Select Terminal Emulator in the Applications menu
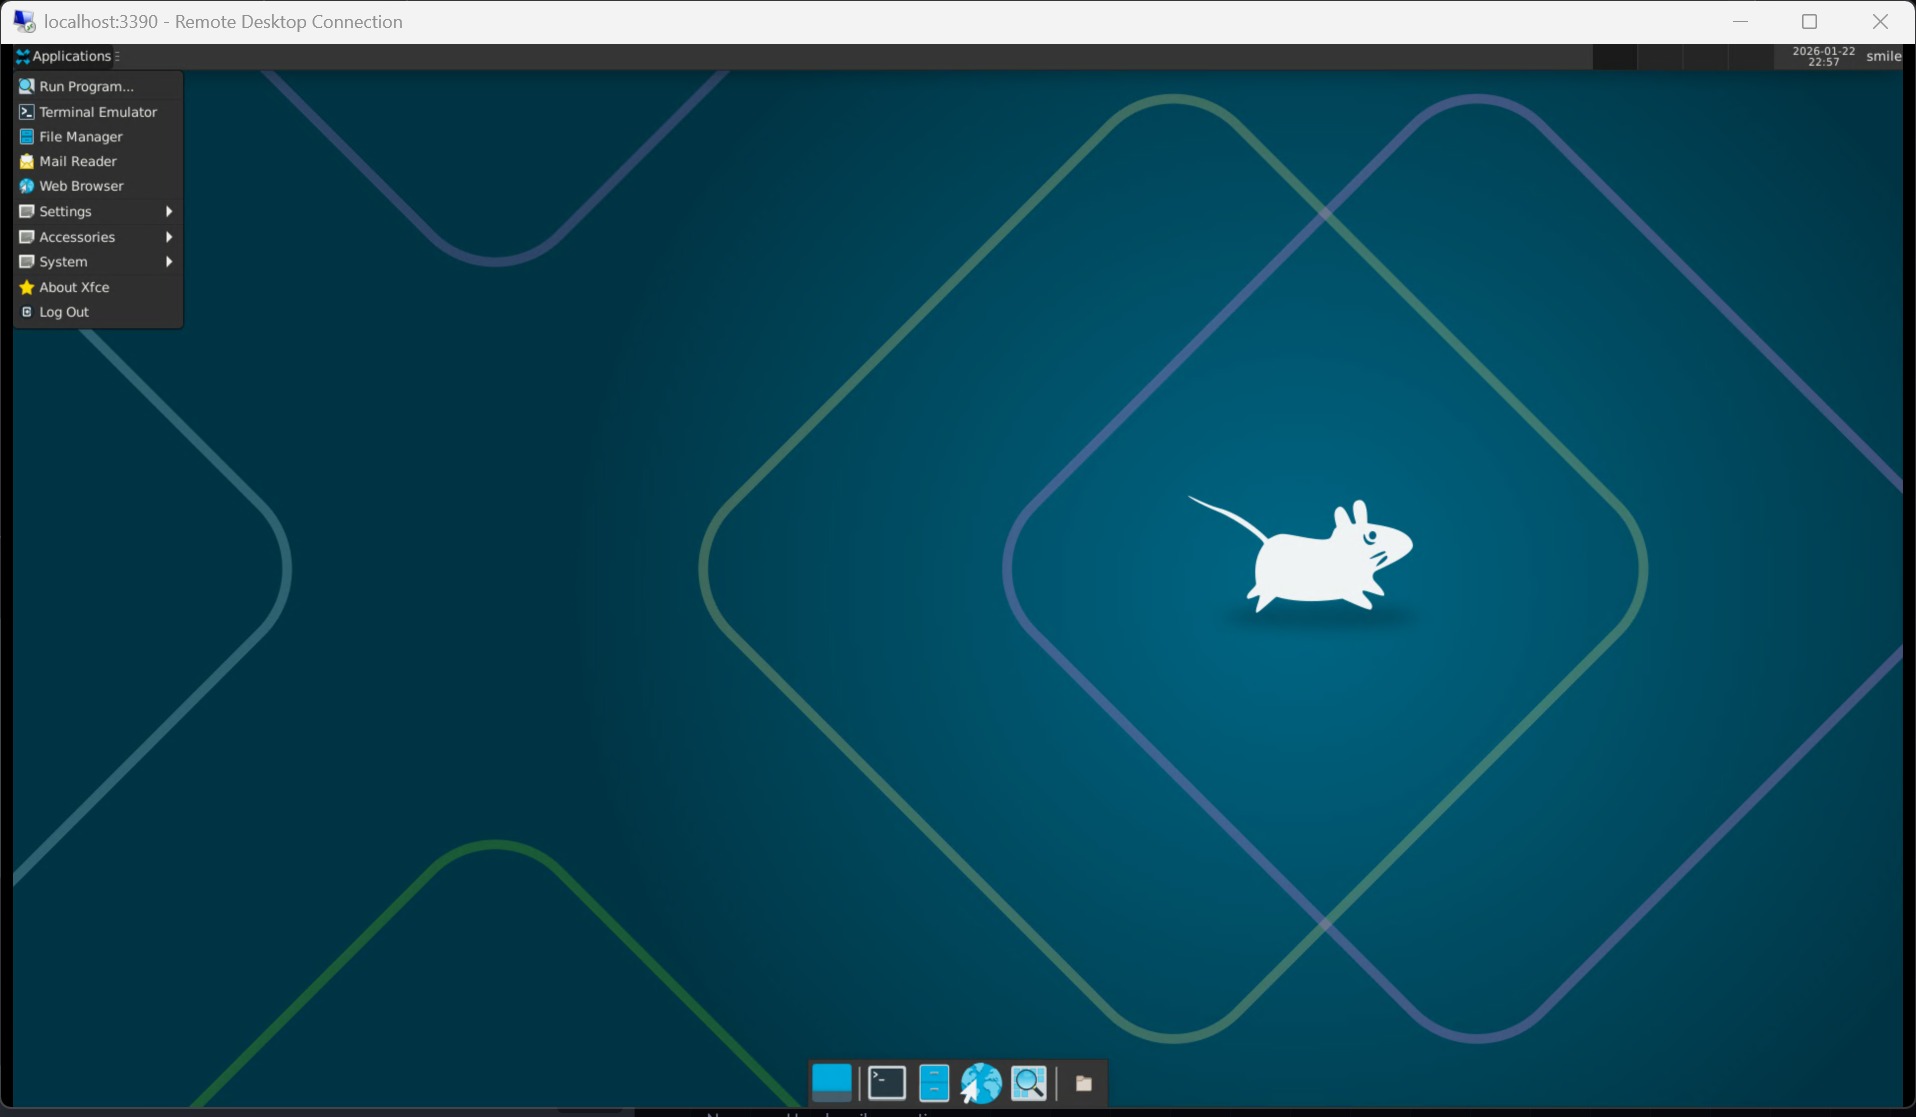 [97, 111]
